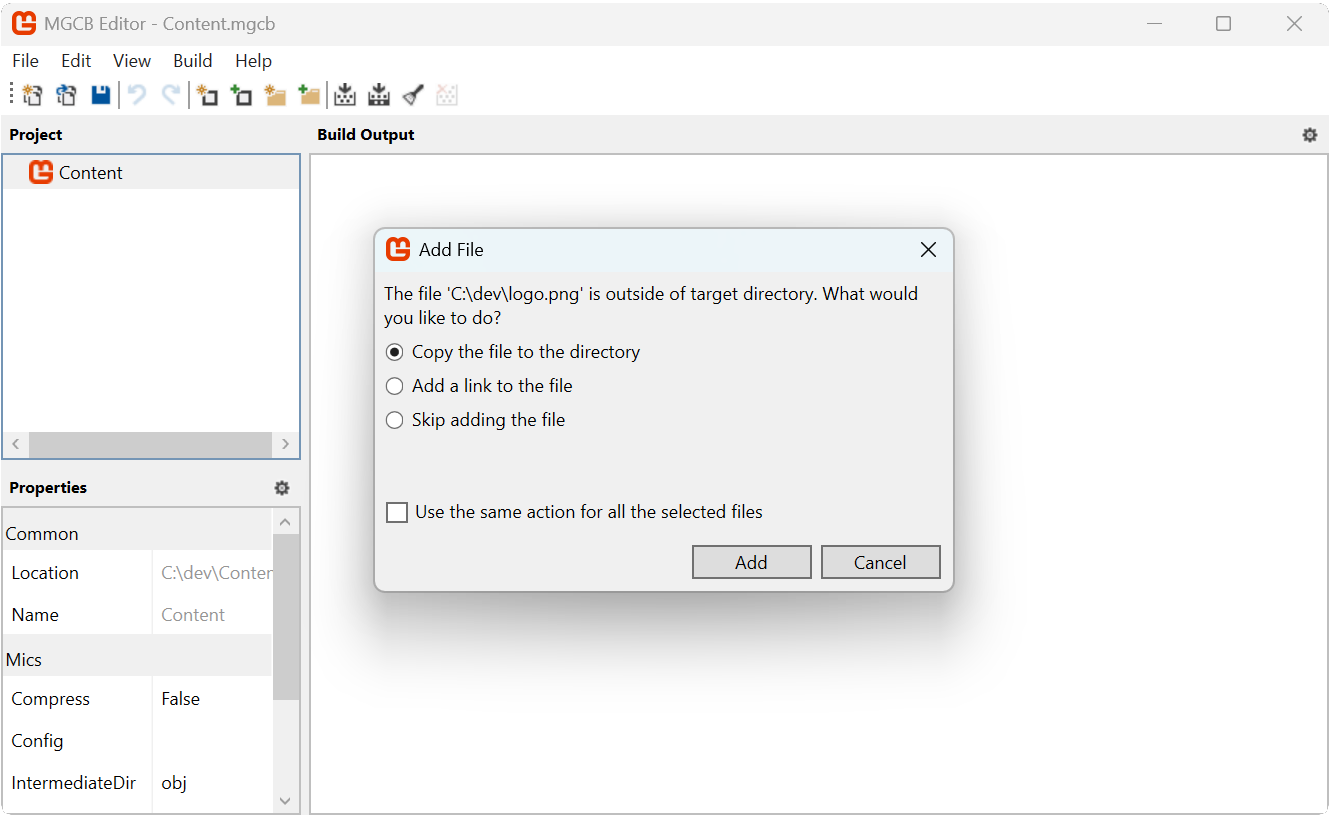Cancel the Add File dialog
Image resolution: width=1332 pixels, height=816 pixels.
coord(880,561)
